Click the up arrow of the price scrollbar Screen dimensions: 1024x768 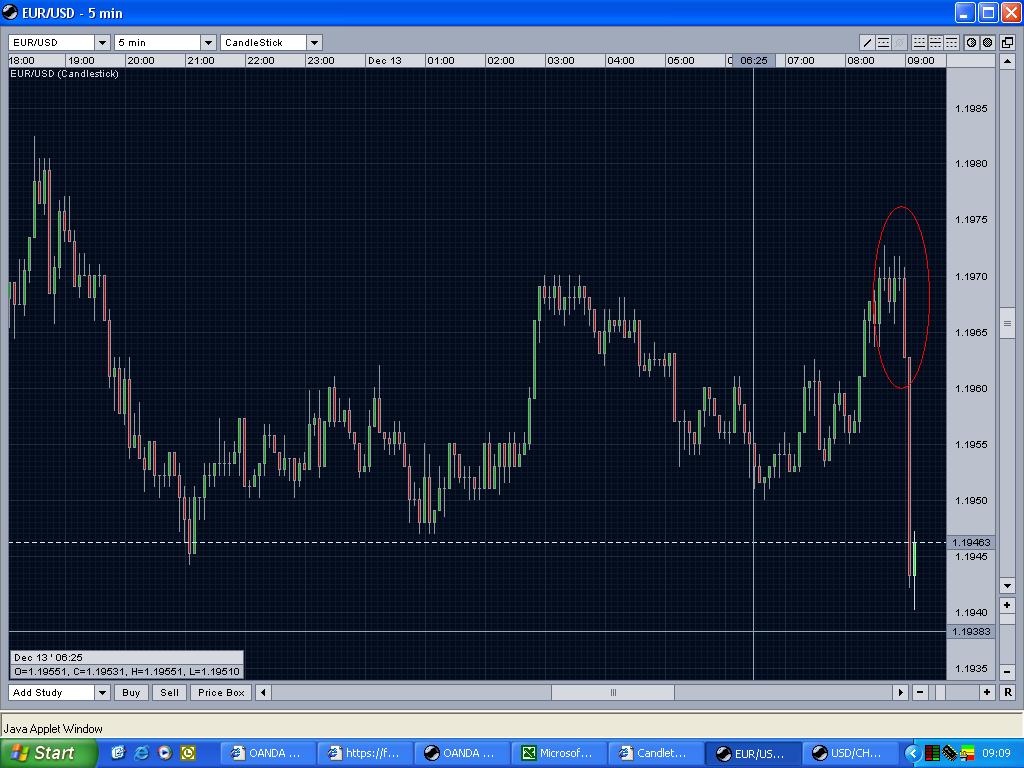(x=1007, y=62)
